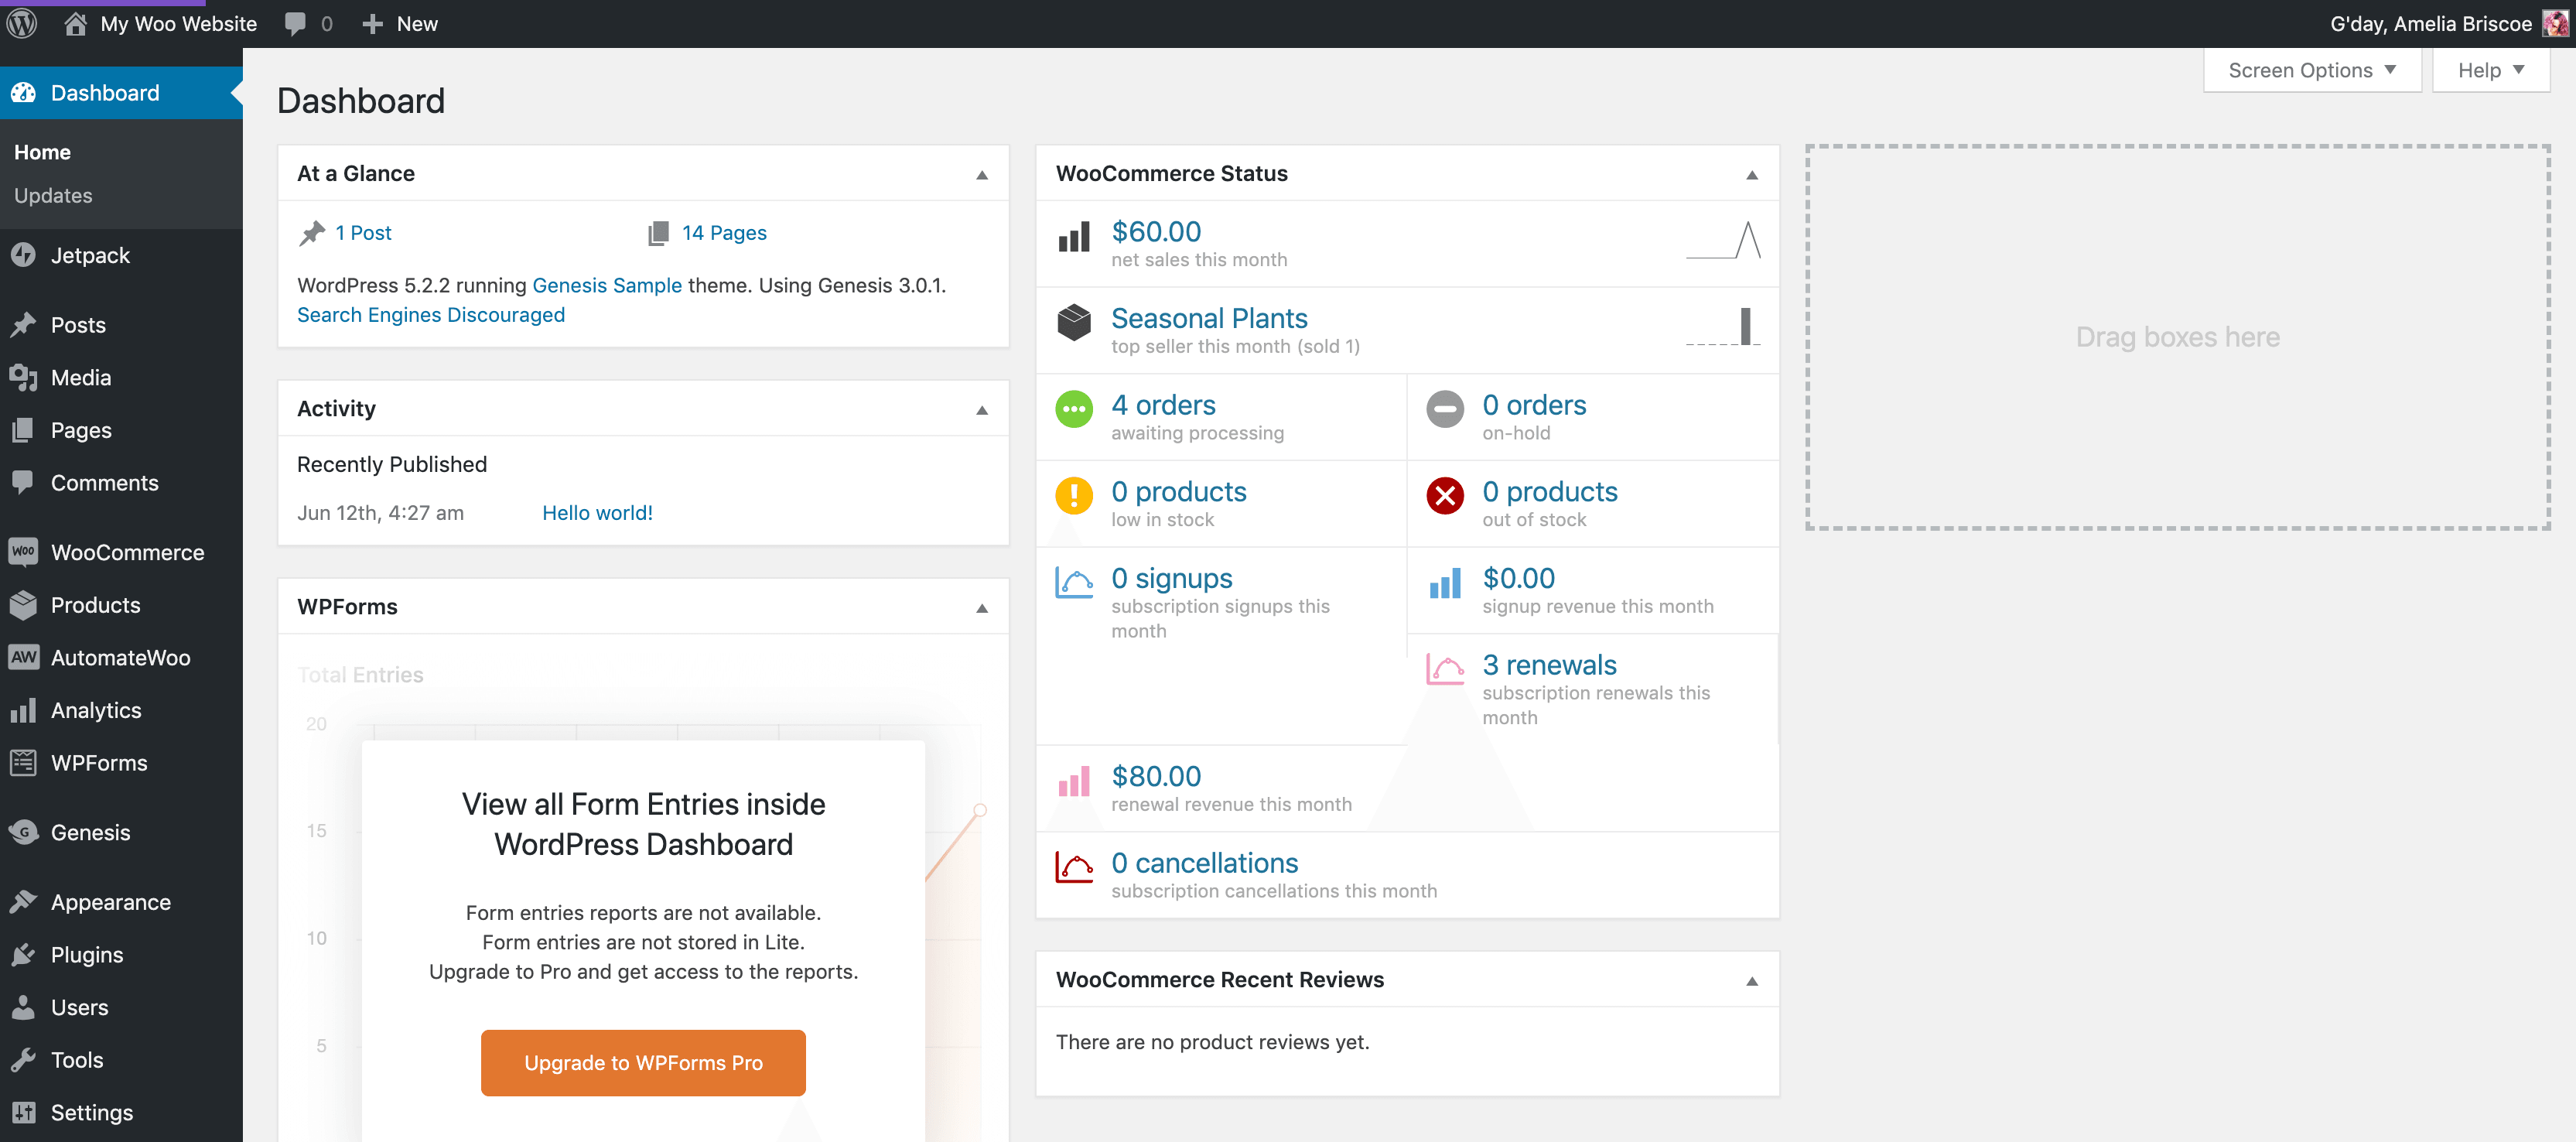Select the Jetpack sidebar icon
2576x1142 pixels.
[25, 255]
